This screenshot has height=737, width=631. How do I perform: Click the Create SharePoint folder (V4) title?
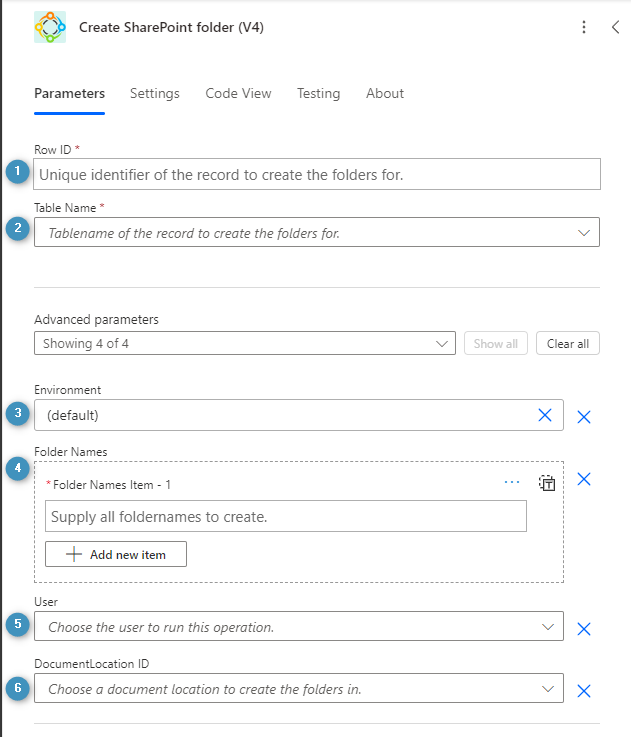[171, 27]
